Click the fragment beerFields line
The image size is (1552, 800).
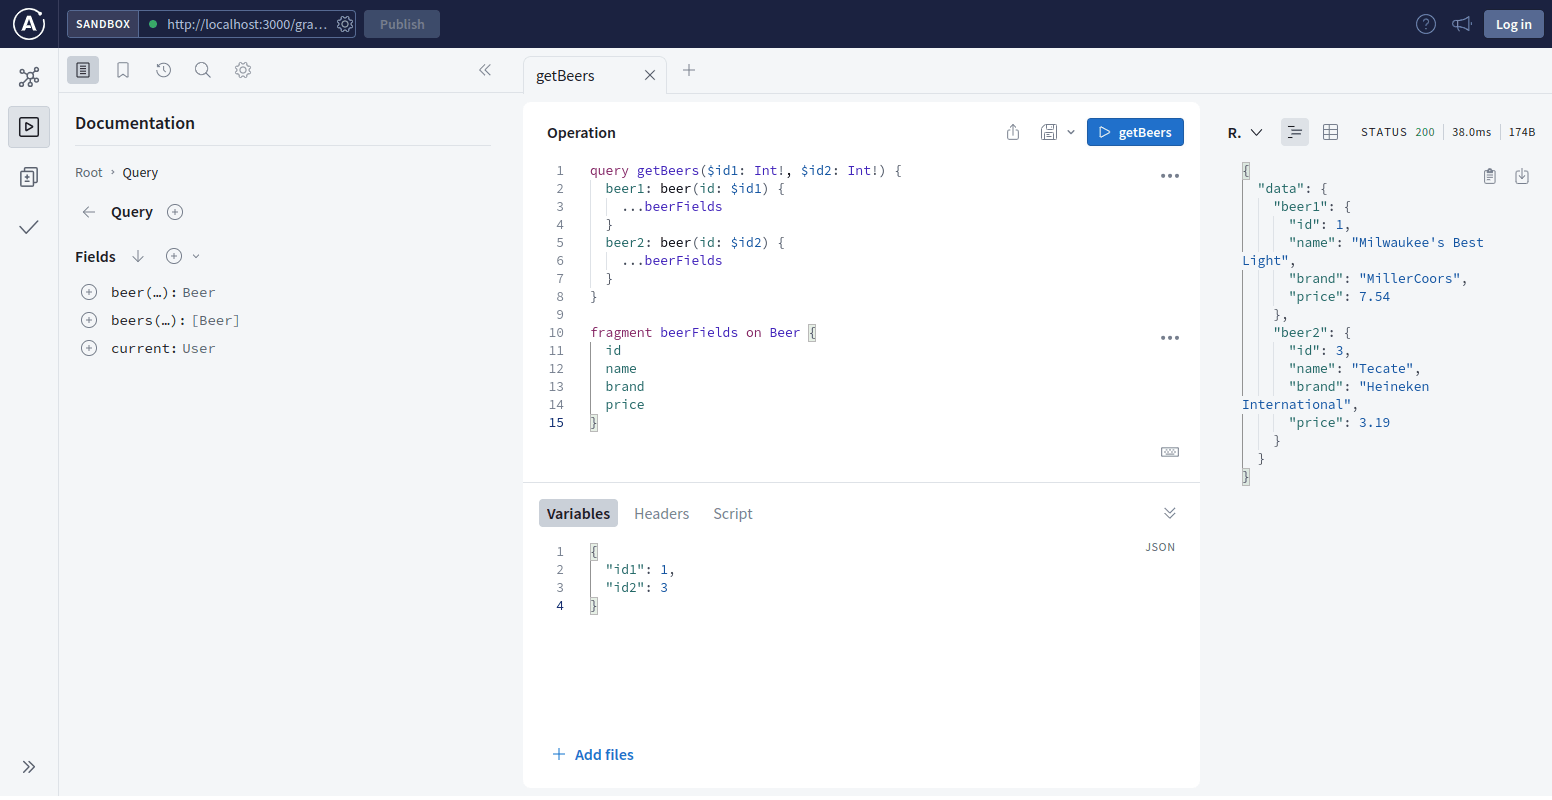[703, 332]
